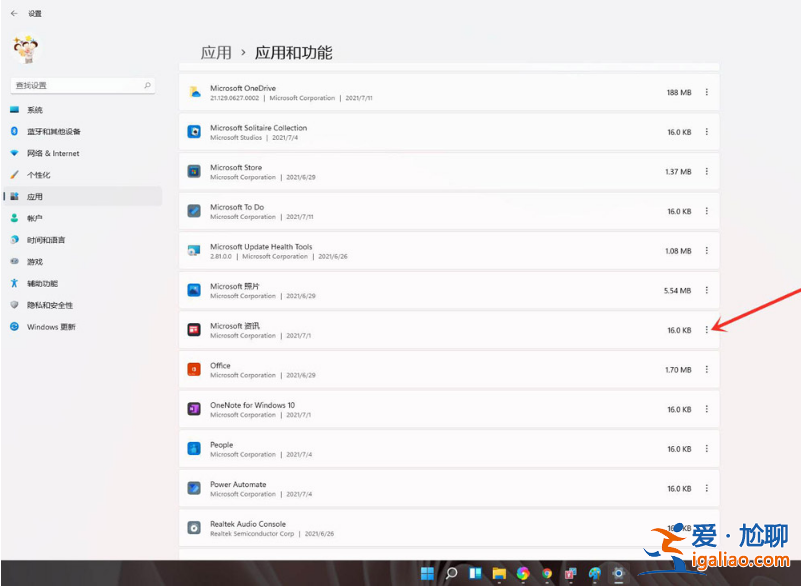Click the Microsoft 照片 app icon

coord(194,290)
